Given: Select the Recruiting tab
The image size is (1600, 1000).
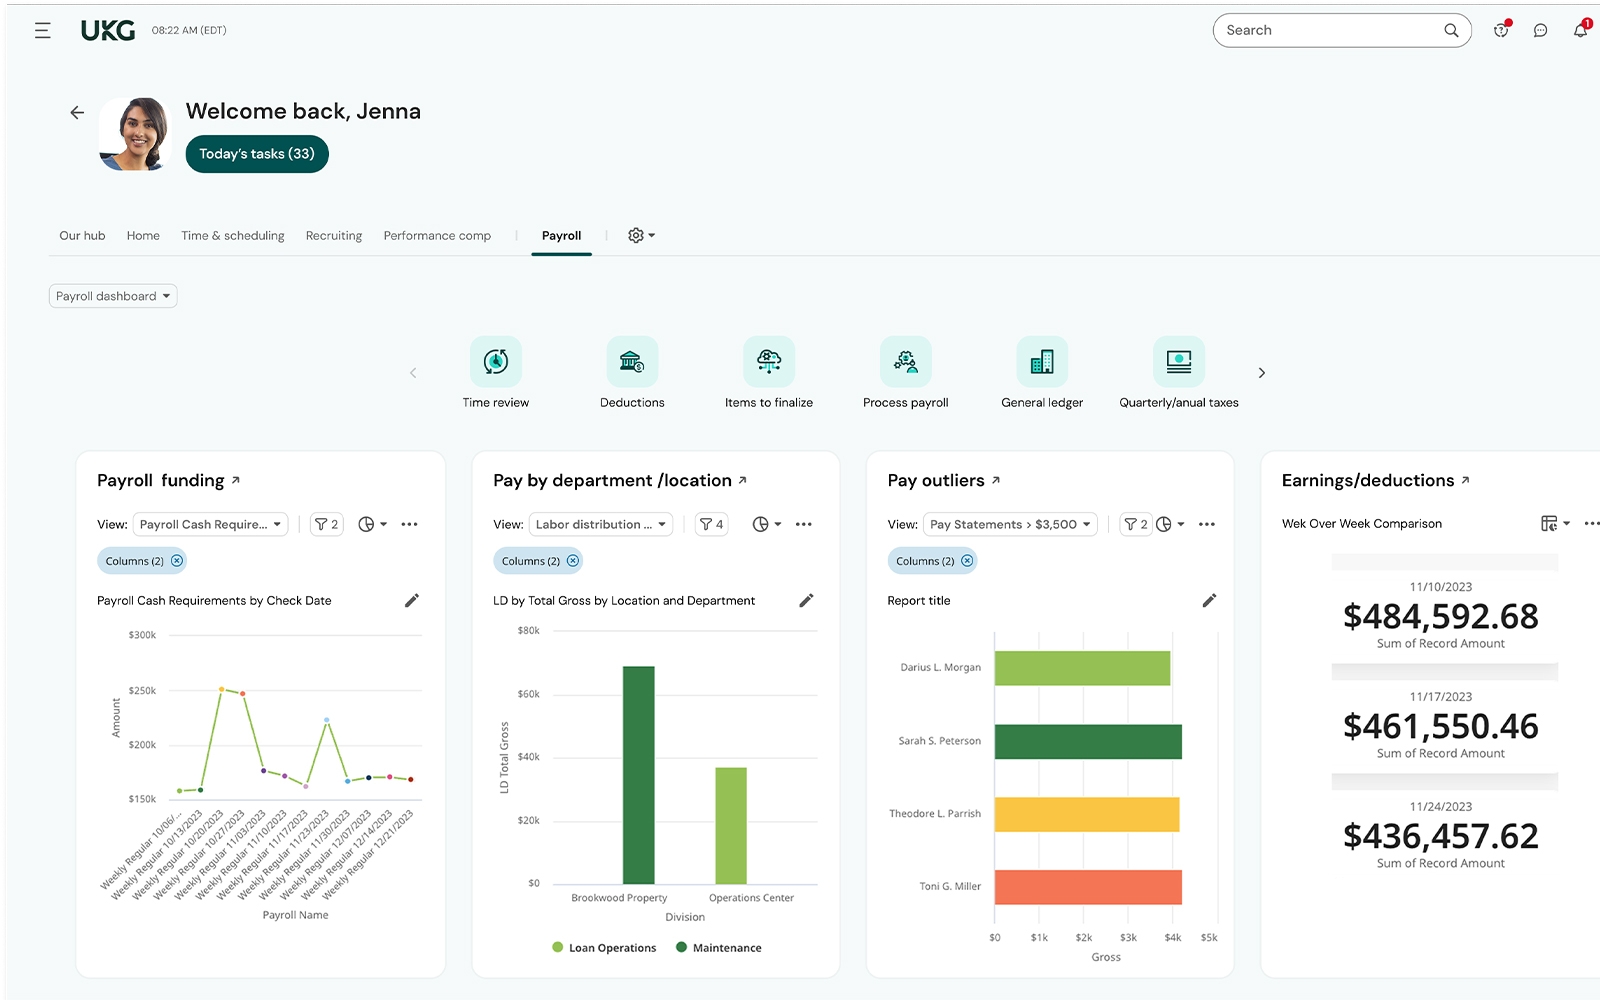Looking at the screenshot, I should click(x=334, y=236).
